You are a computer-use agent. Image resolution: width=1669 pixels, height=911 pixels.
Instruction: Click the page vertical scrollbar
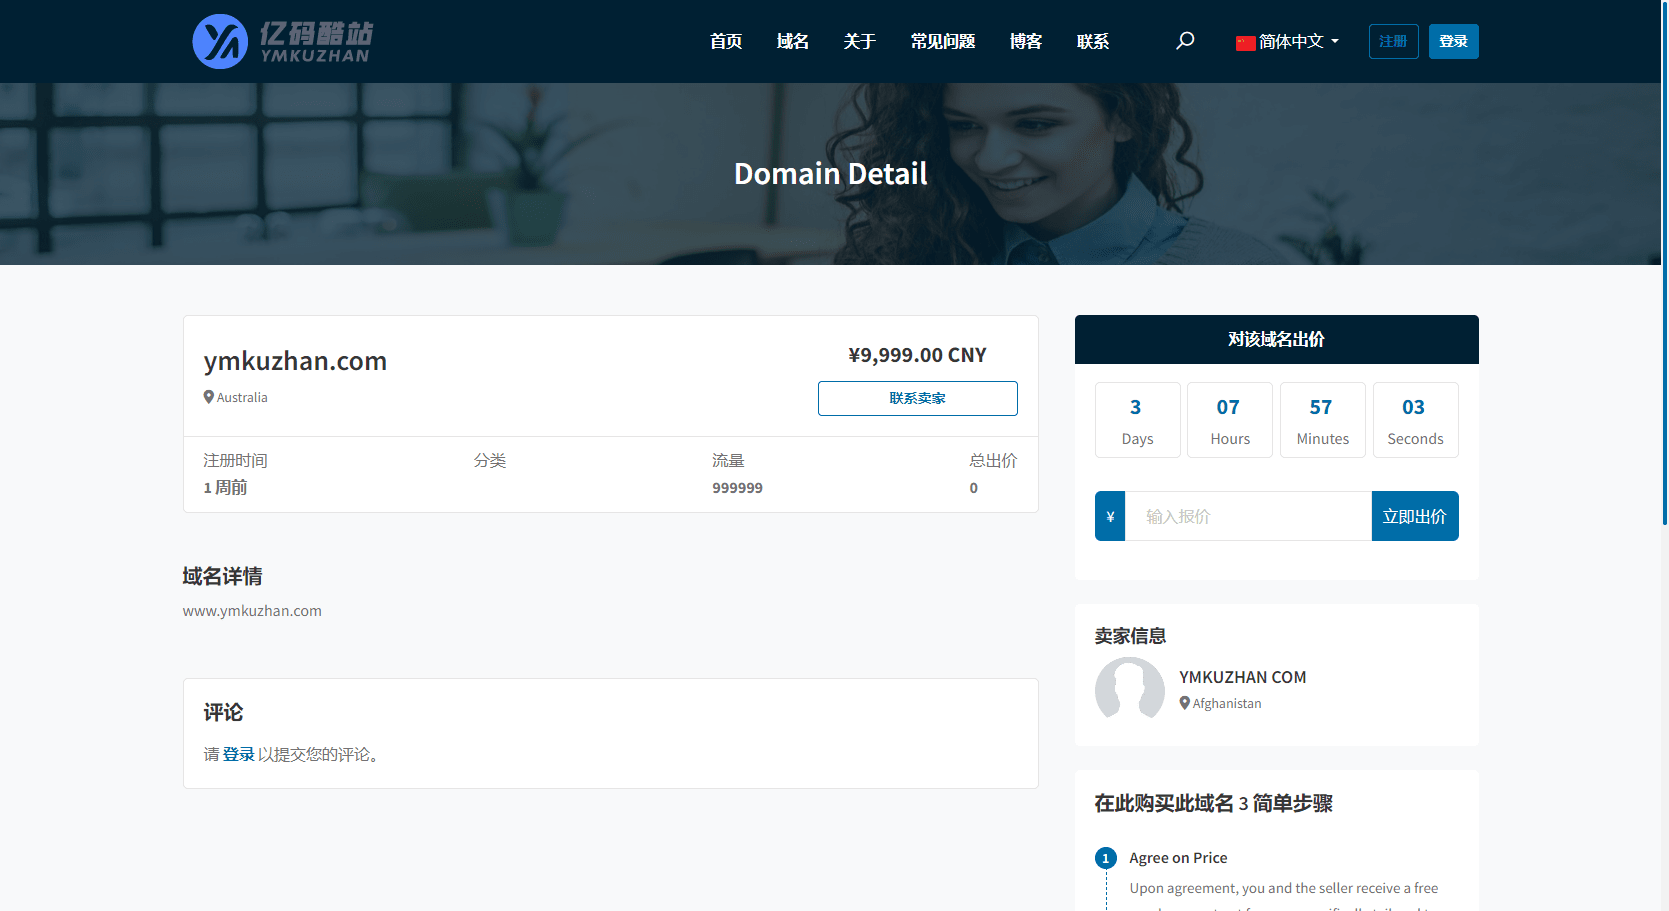pos(1665,262)
